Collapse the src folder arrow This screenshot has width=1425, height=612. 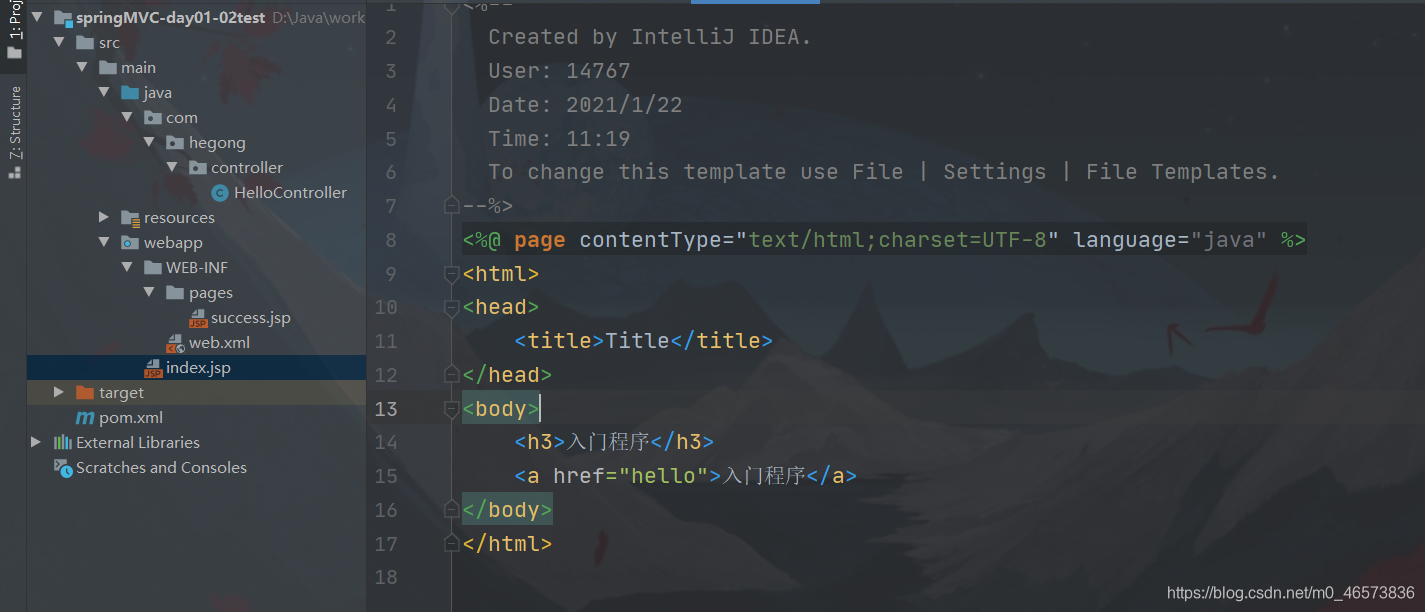coord(59,43)
